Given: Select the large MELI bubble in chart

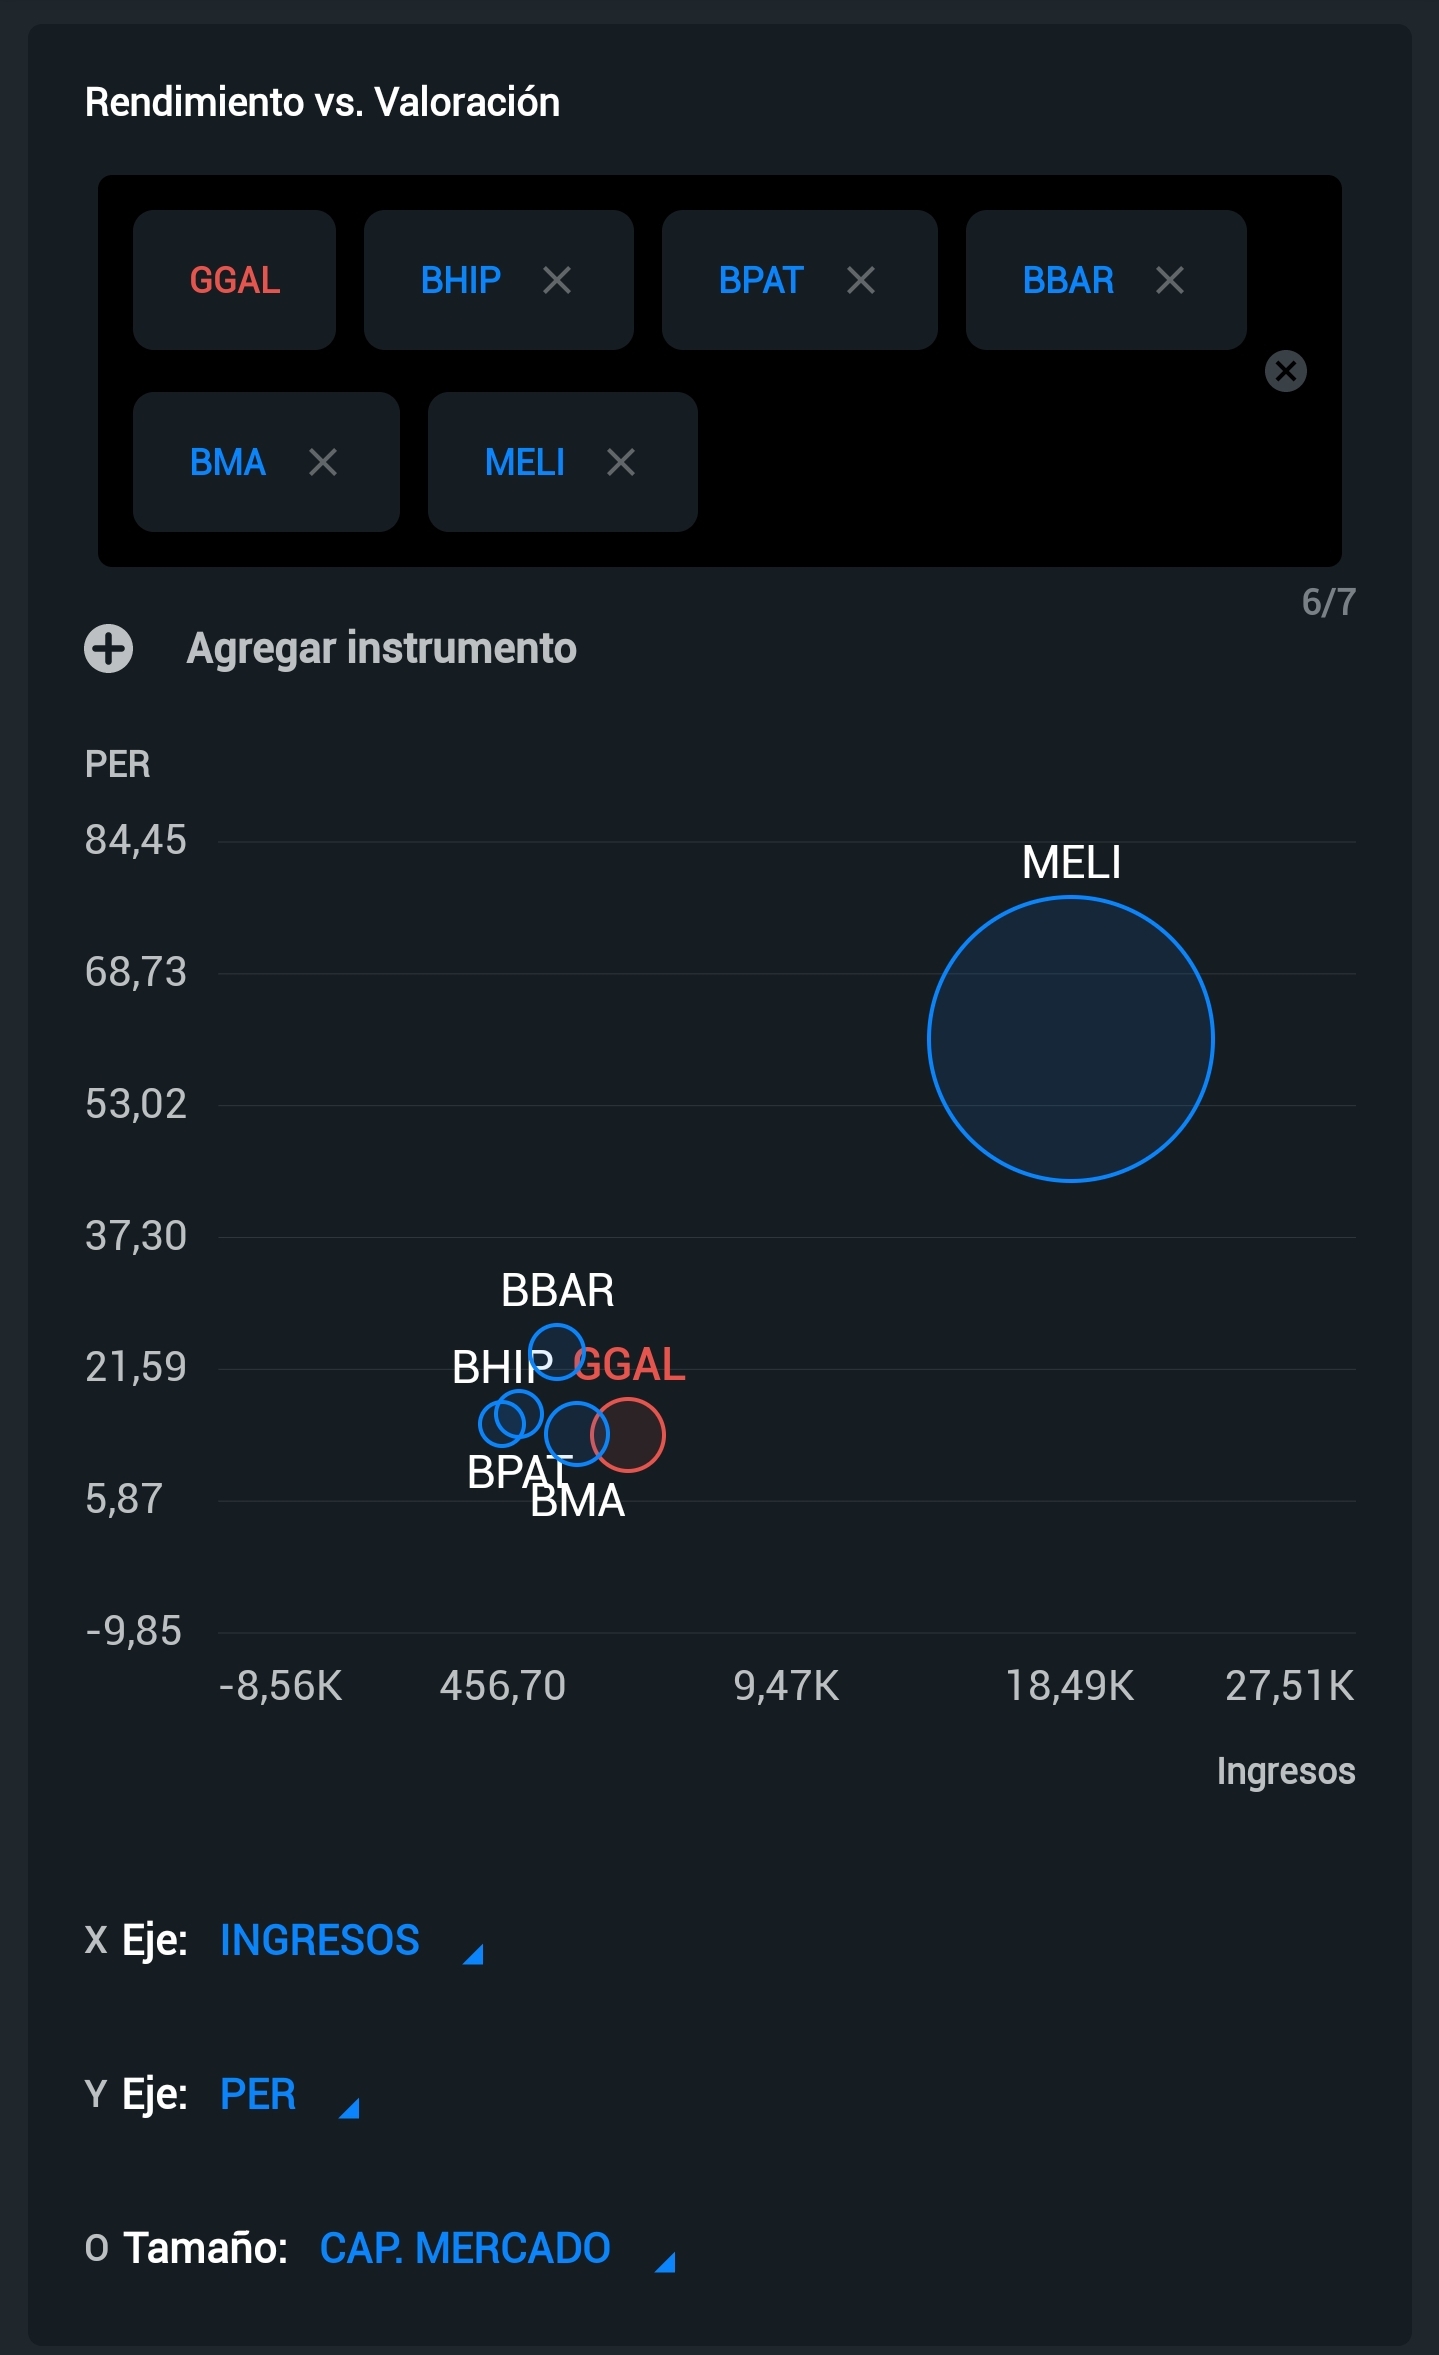Looking at the screenshot, I should point(1071,1039).
